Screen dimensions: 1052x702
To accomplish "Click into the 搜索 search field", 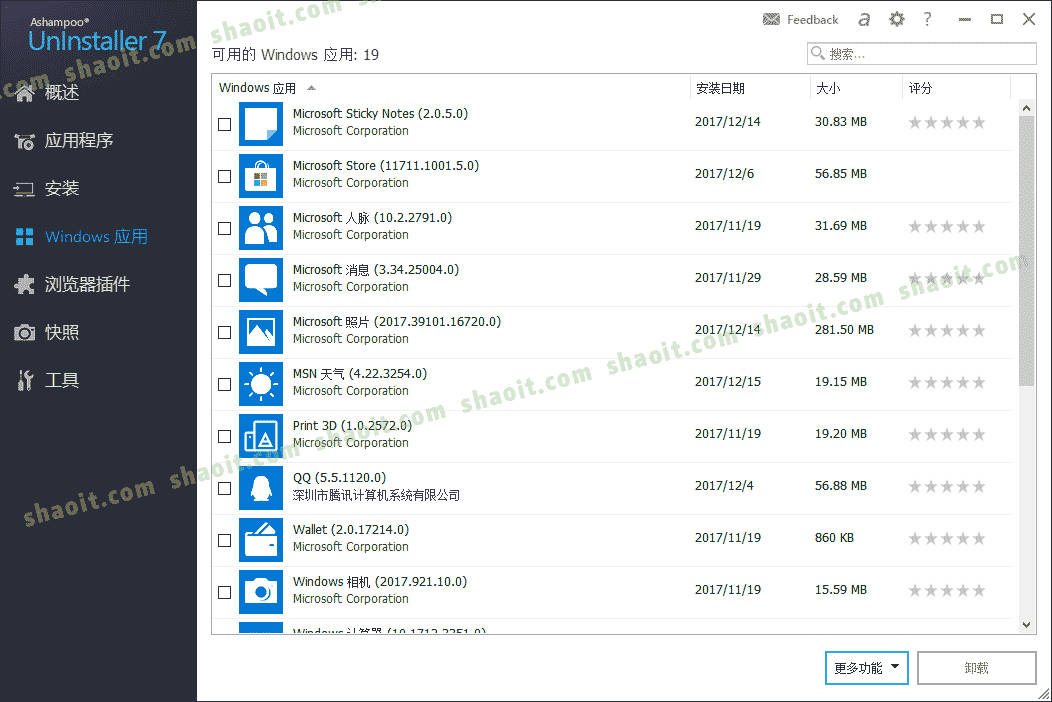I will click(921, 54).
